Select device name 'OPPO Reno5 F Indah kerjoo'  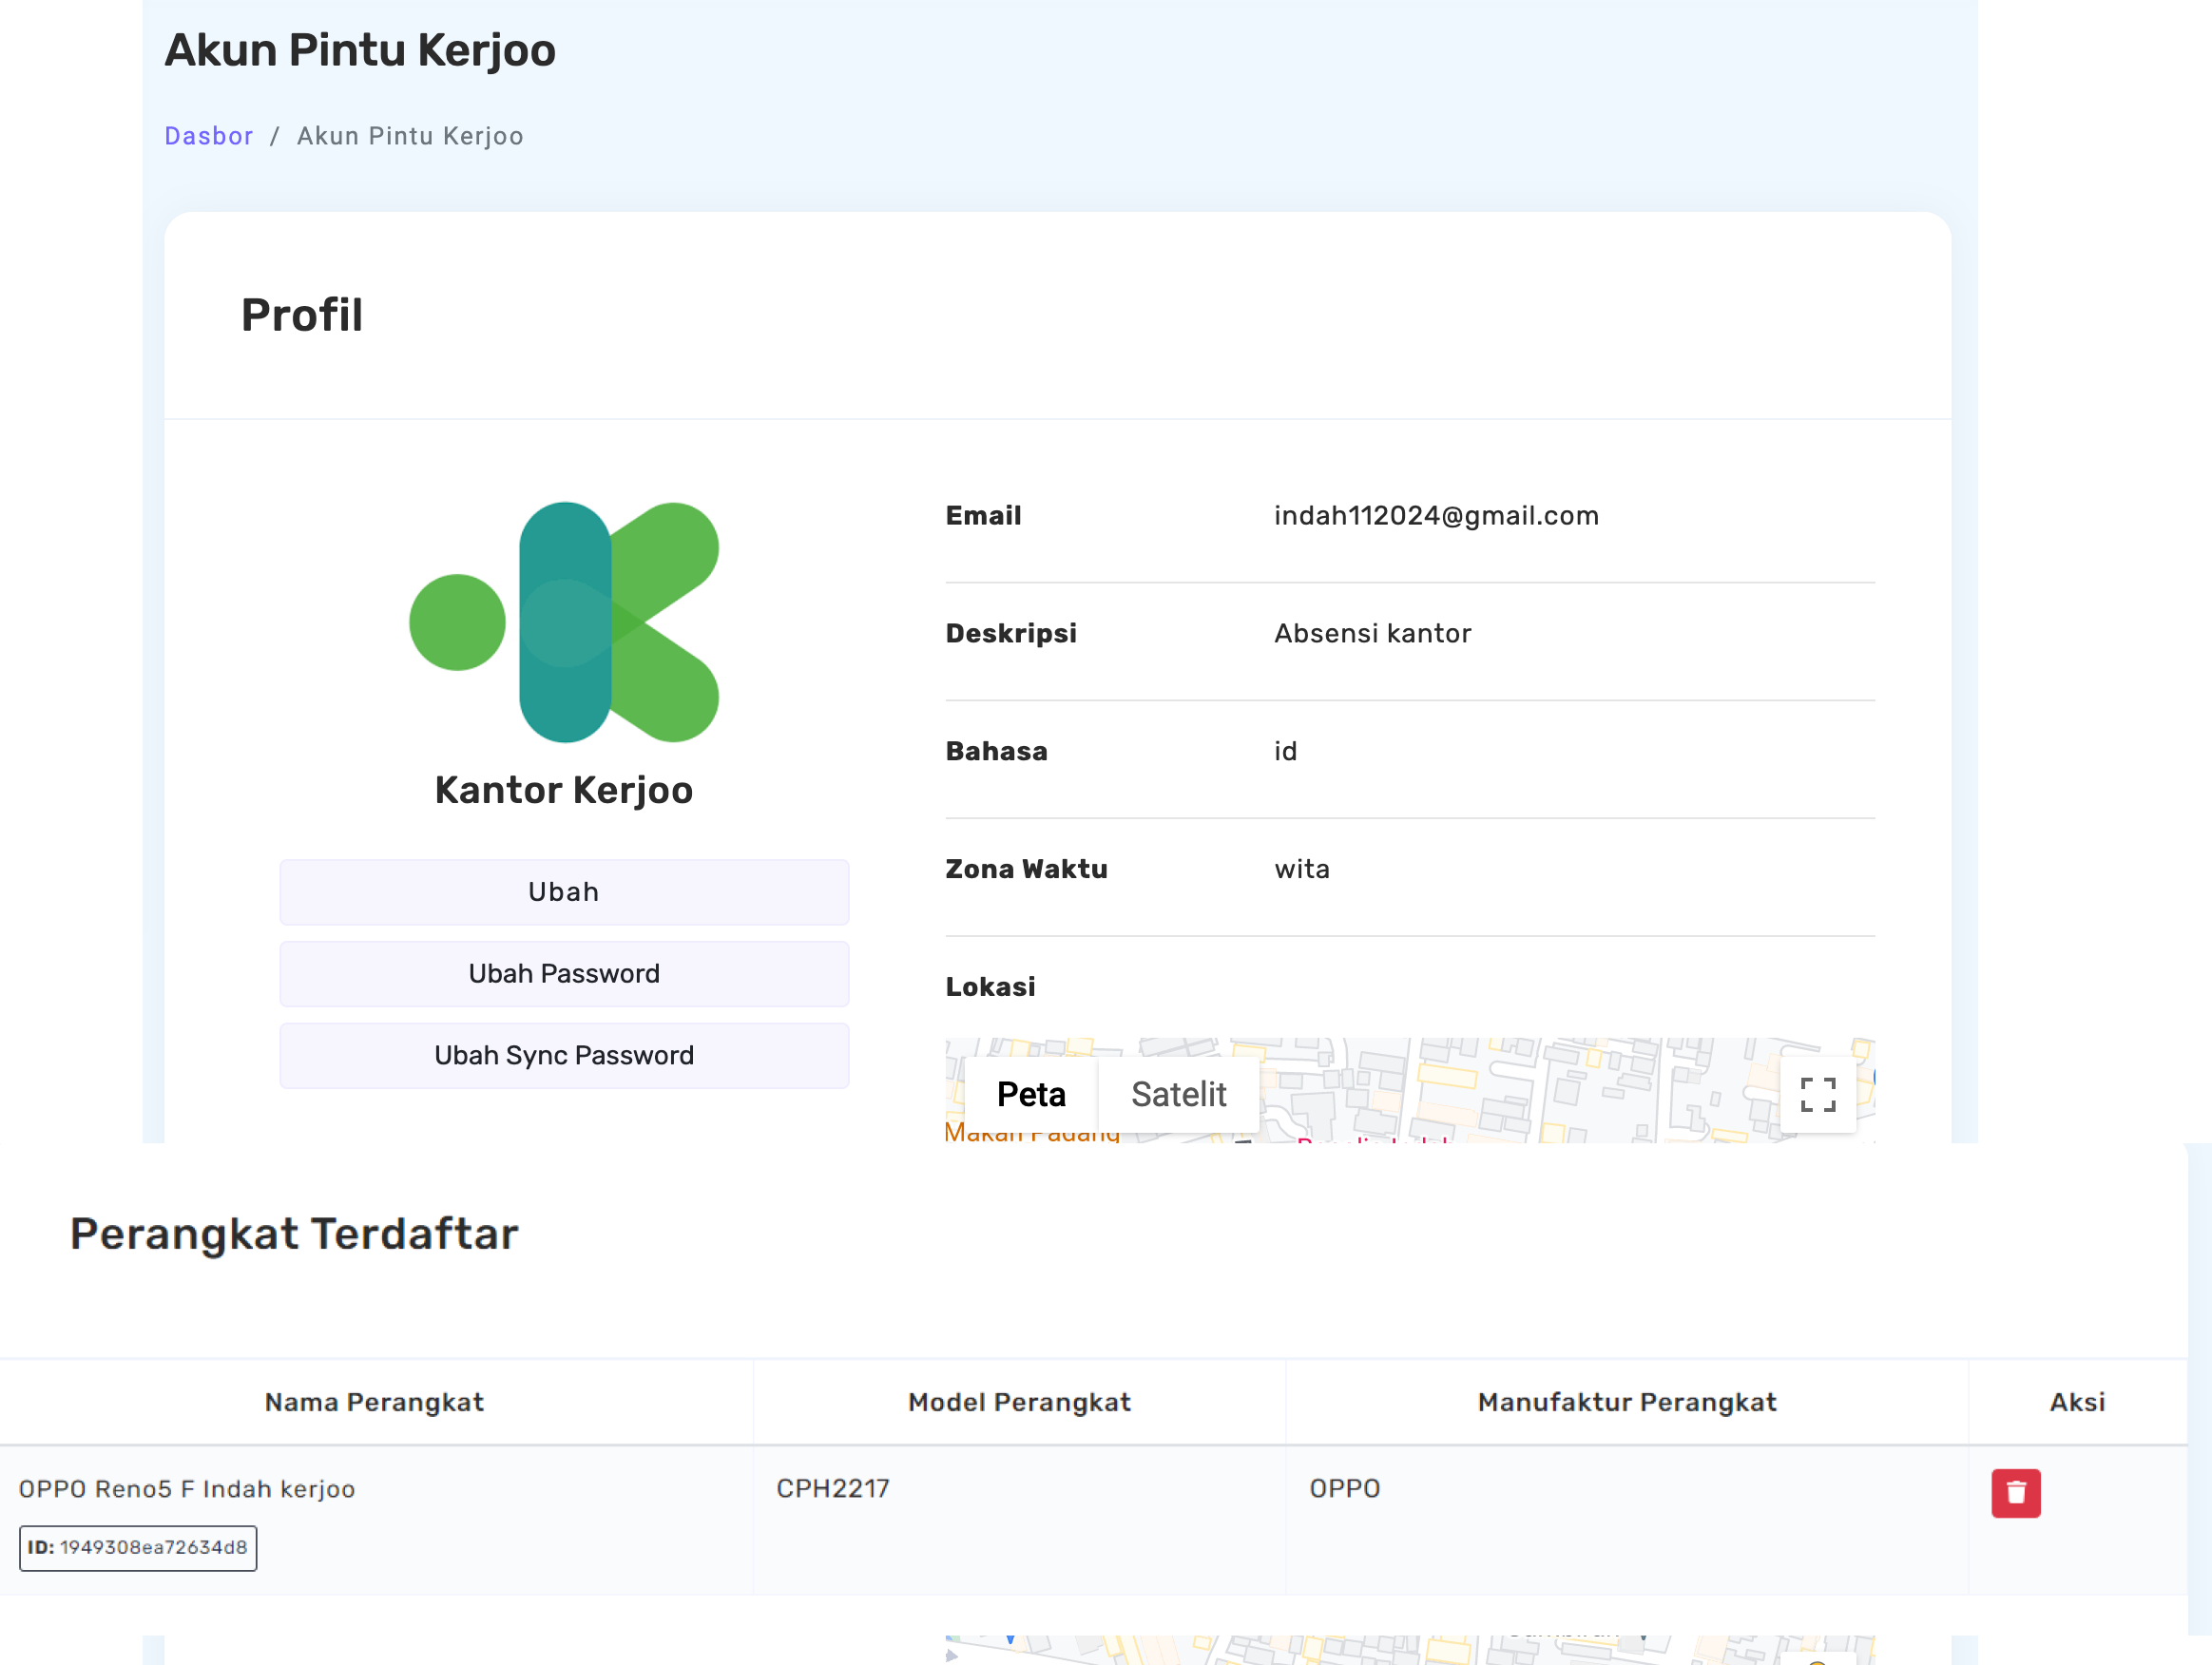pos(187,1489)
